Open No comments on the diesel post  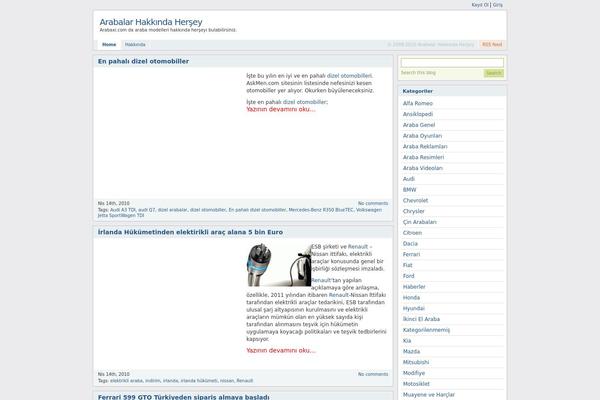373,203
